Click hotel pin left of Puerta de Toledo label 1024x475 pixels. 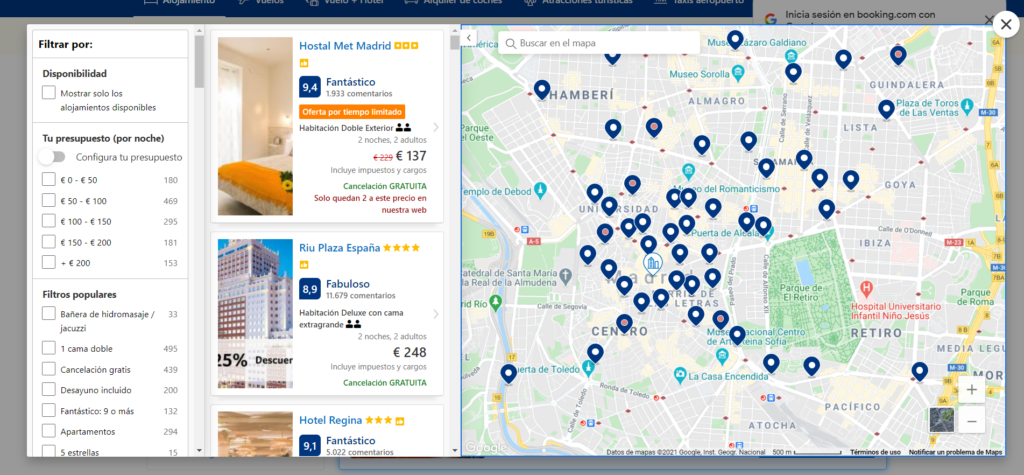click(x=508, y=373)
